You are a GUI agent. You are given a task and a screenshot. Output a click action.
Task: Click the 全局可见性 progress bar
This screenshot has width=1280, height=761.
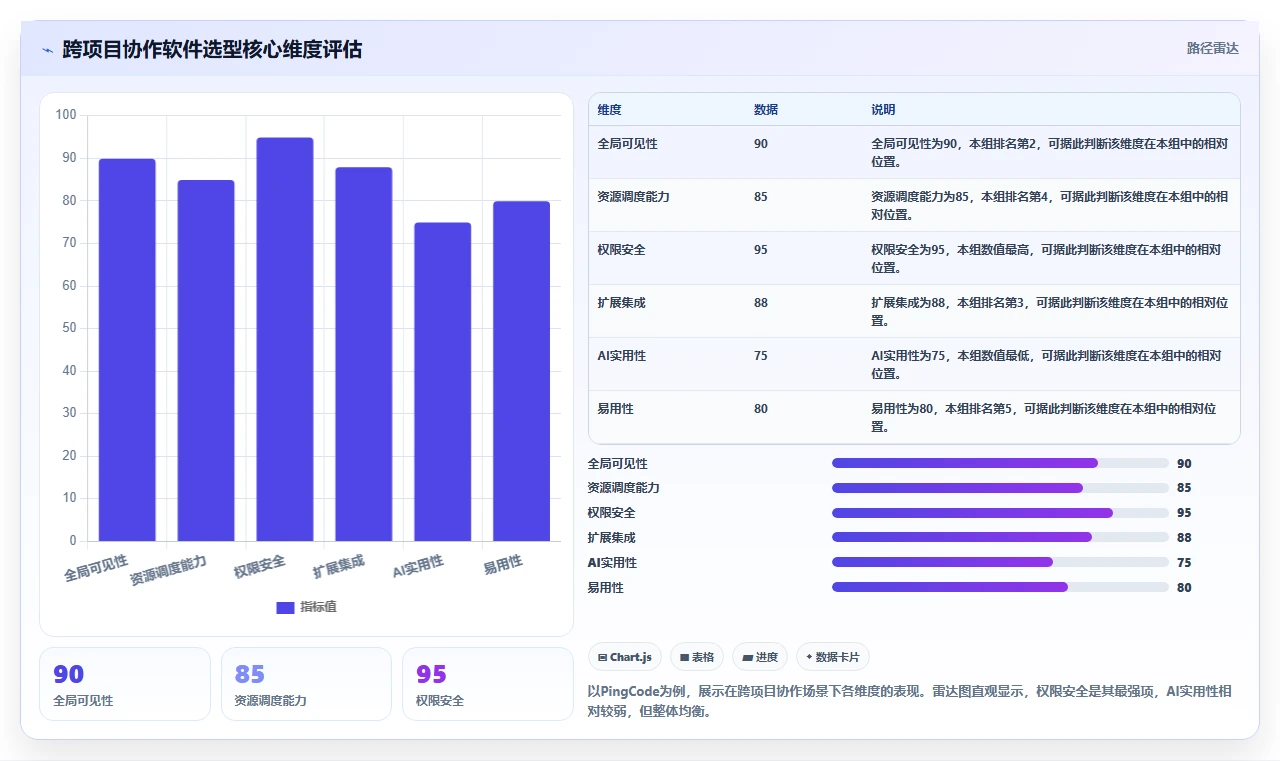coord(1000,463)
